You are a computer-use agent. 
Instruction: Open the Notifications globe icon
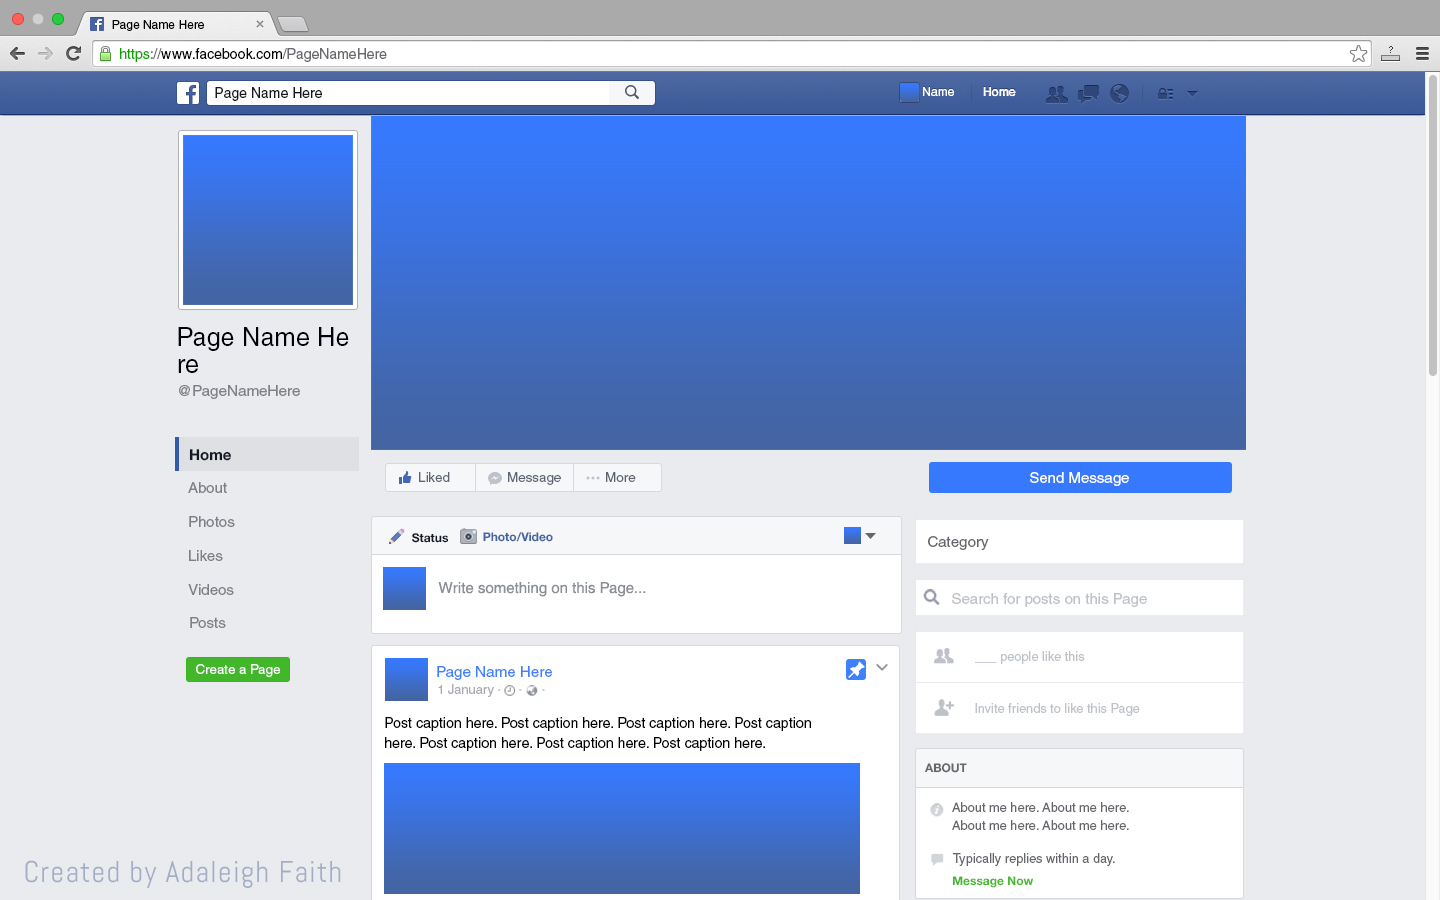(x=1119, y=92)
